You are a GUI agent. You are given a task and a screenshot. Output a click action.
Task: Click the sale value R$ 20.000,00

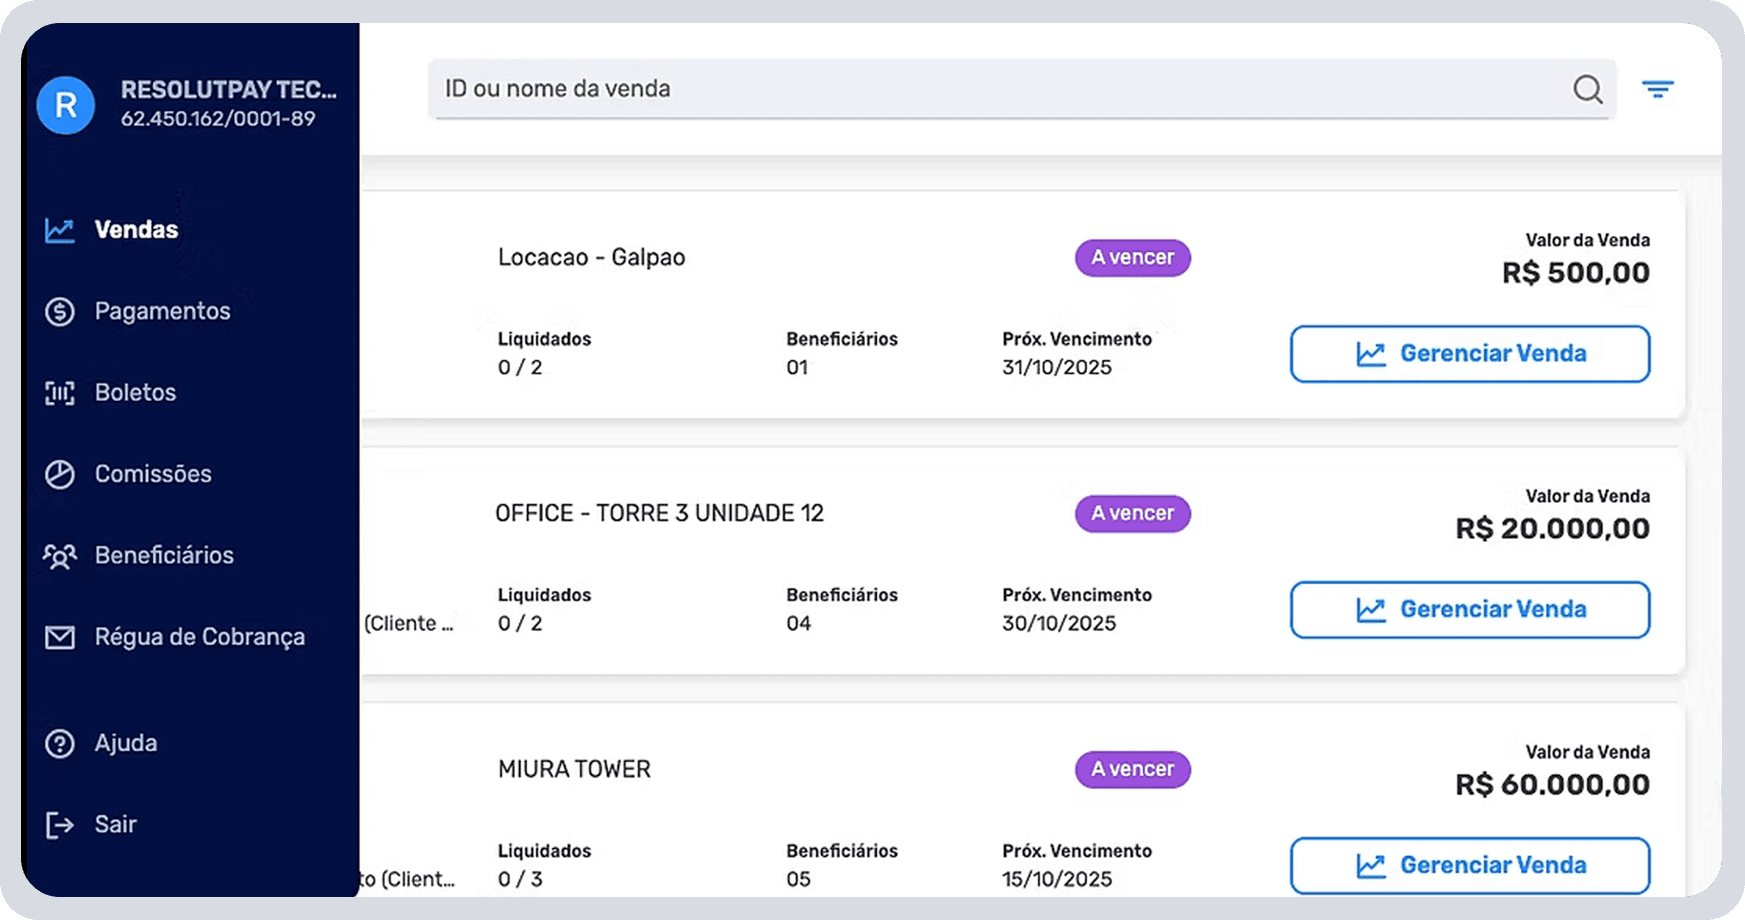coord(1553,529)
